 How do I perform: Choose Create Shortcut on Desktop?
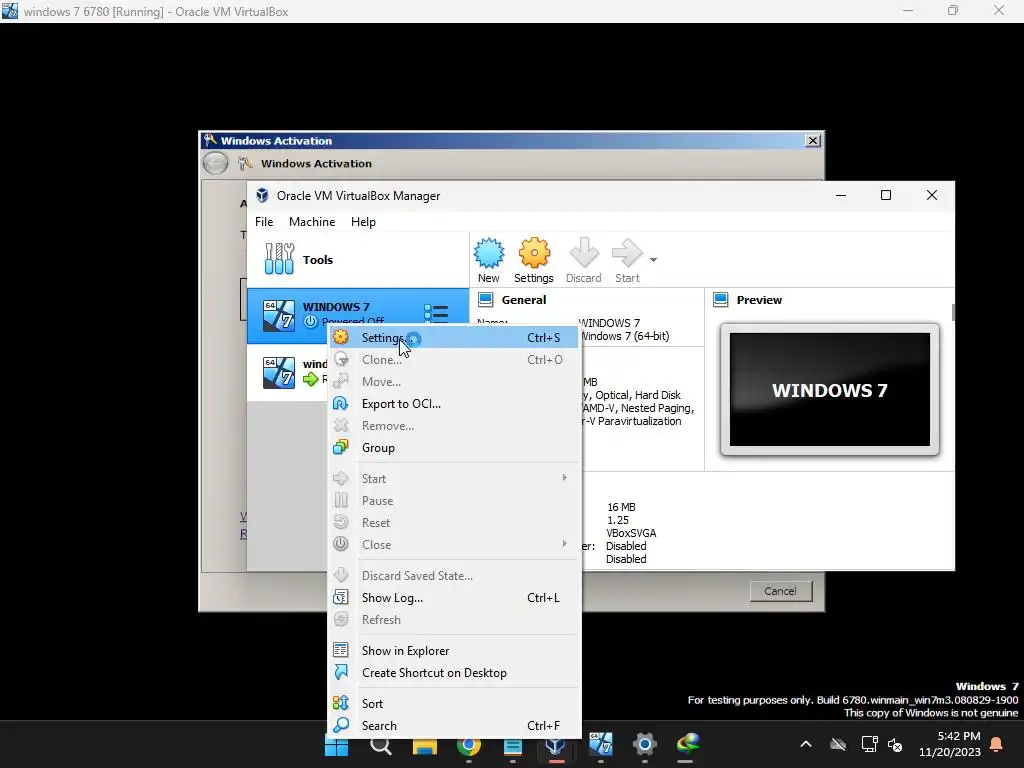(x=453, y=673)
